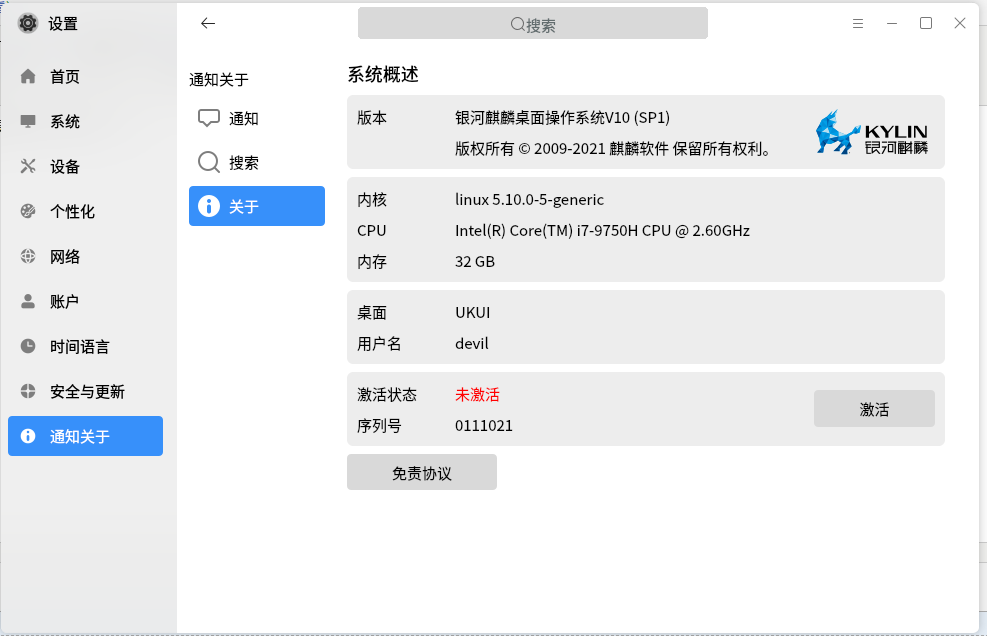Click the 系统概述 heading
Screen dimensions: 987x636
(383, 74)
